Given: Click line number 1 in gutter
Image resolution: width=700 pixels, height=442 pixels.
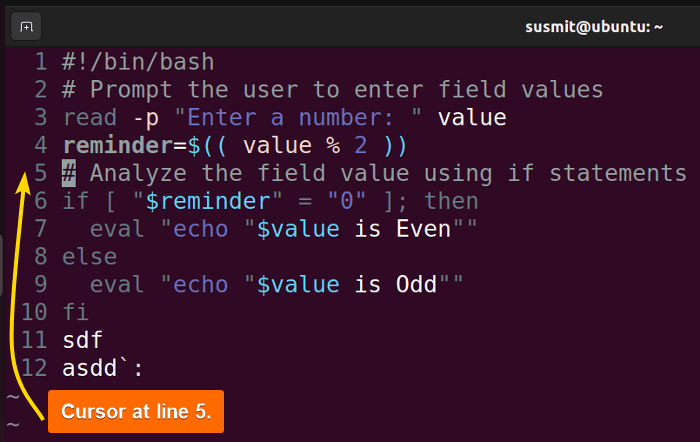Looking at the screenshot, I should click(x=41, y=62).
